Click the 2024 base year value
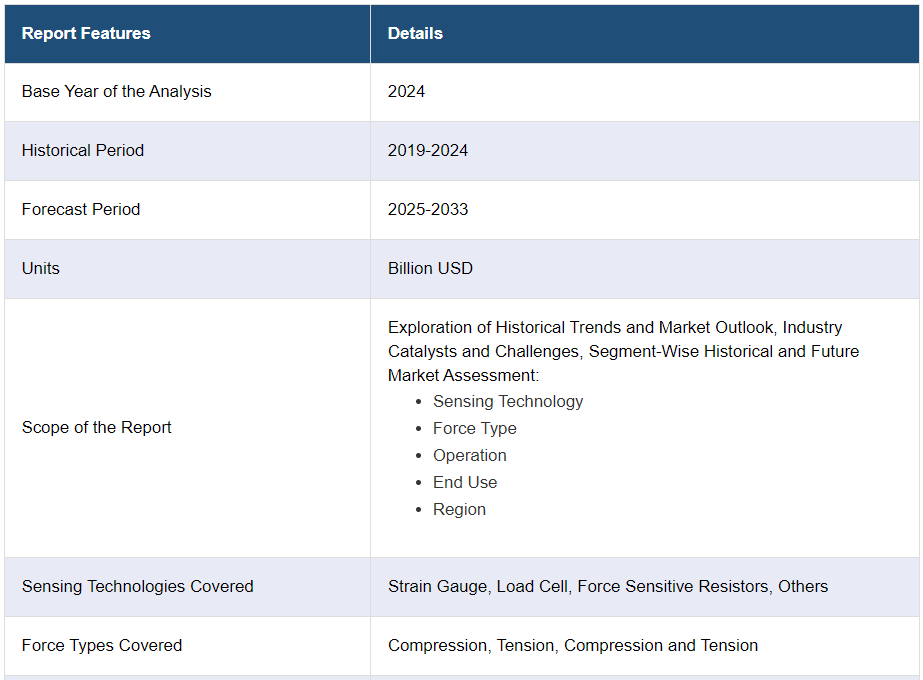Image resolution: width=923 pixels, height=680 pixels. click(x=406, y=92)
